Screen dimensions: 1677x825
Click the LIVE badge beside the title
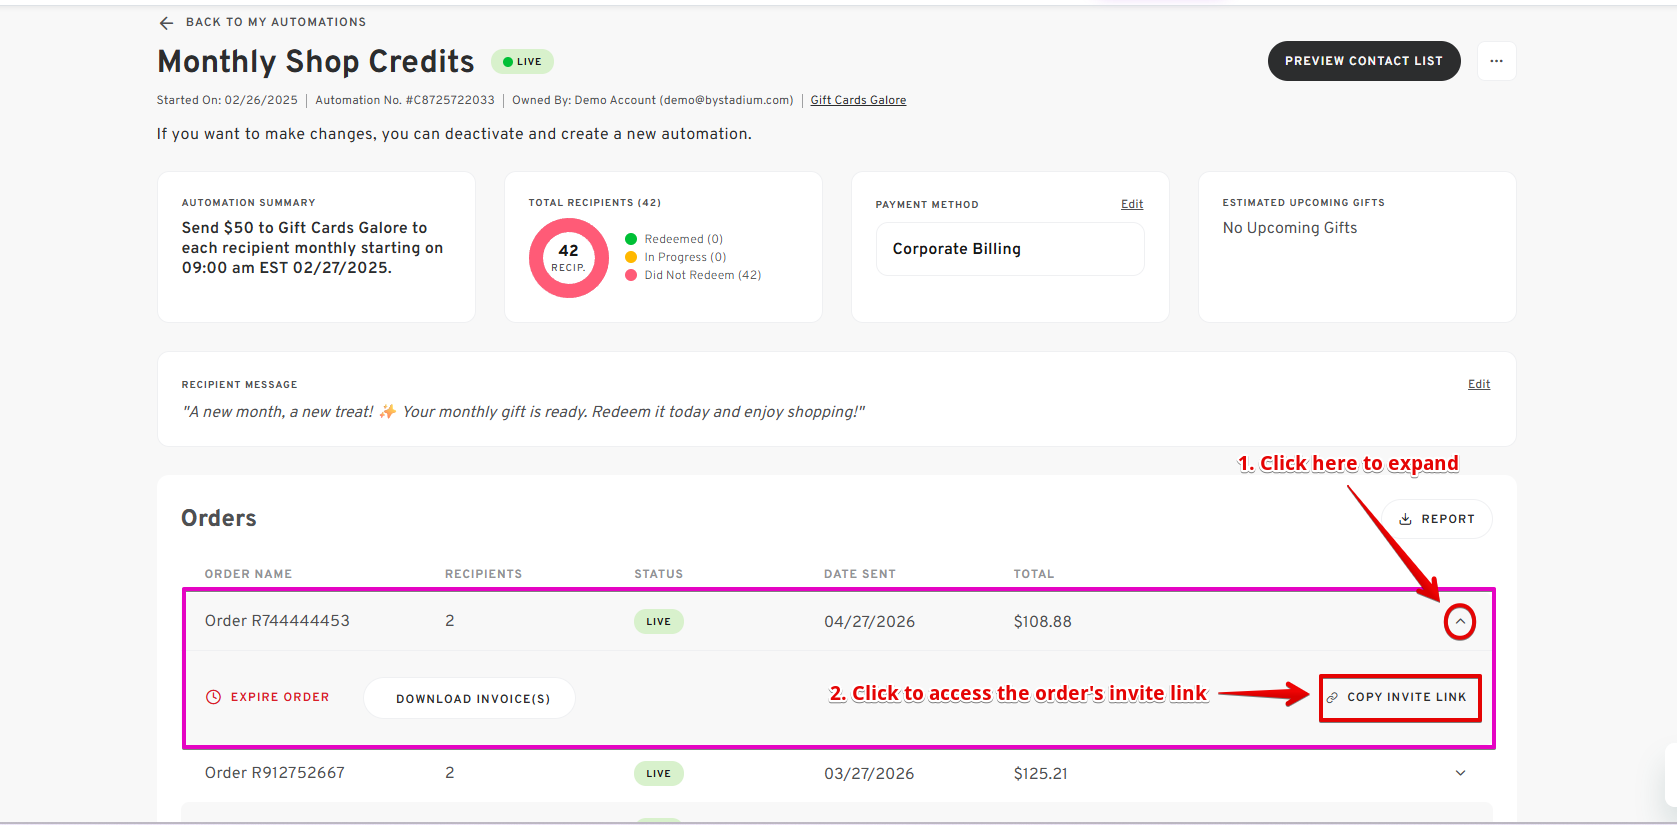coord(522,62)
